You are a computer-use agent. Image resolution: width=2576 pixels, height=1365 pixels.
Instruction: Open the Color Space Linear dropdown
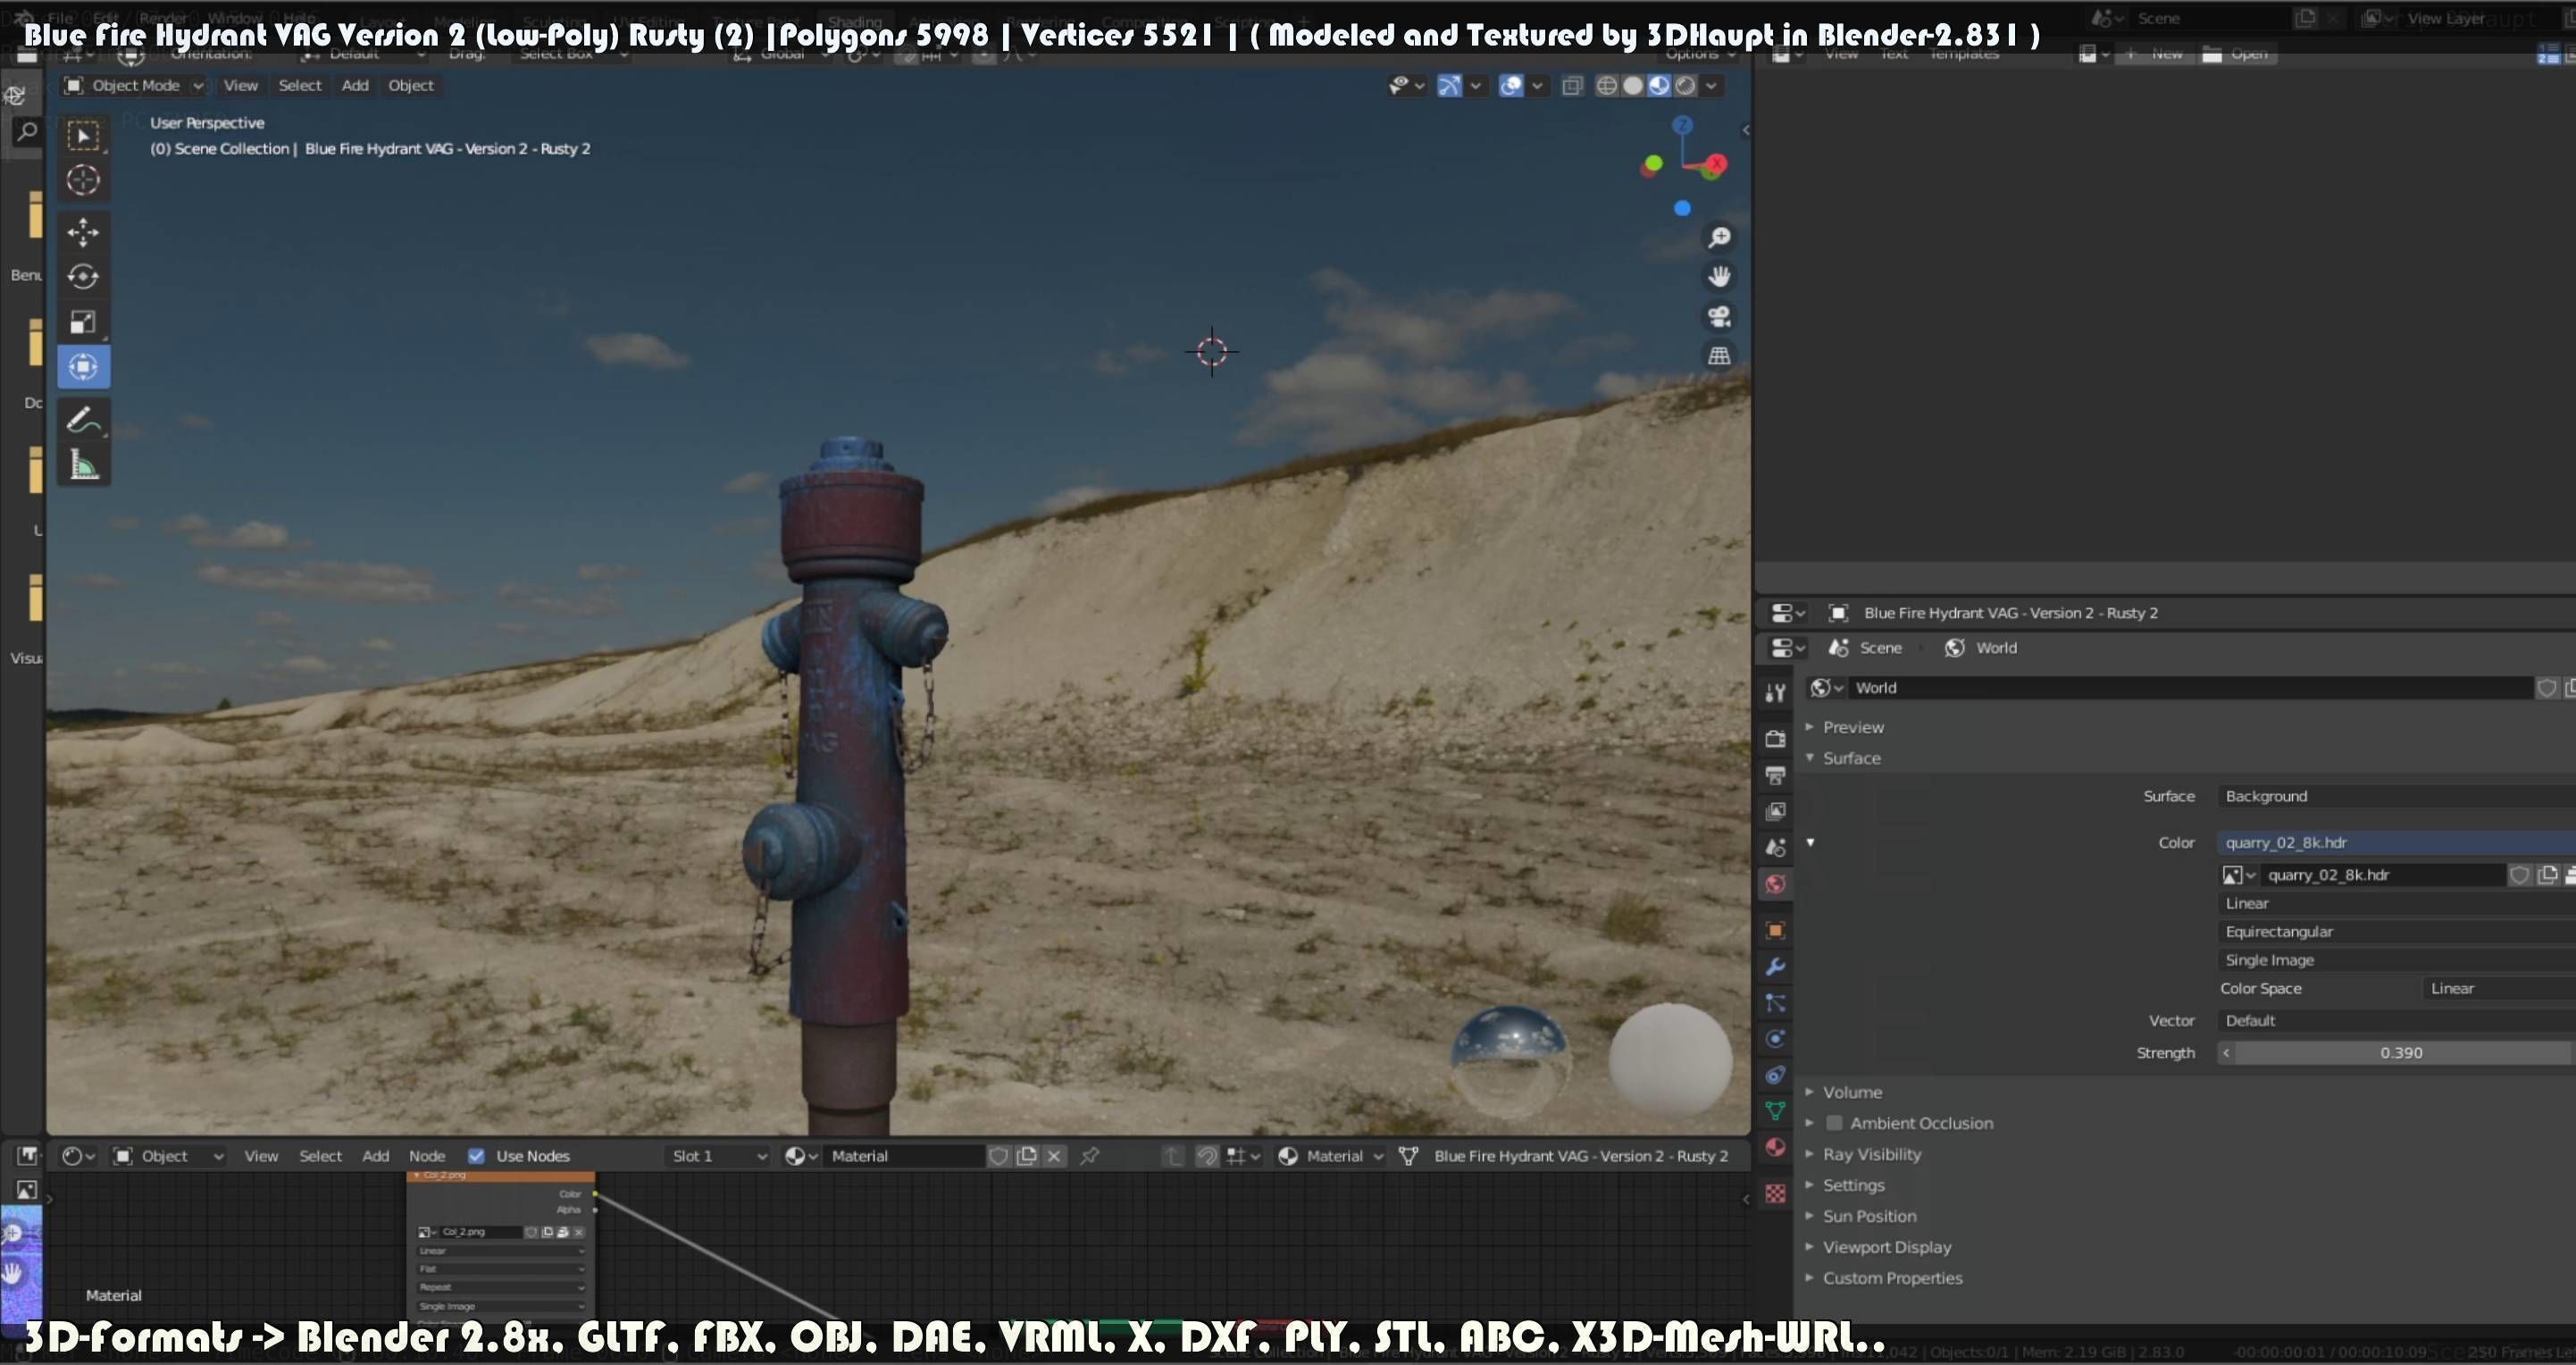(x=2499, y=988)
